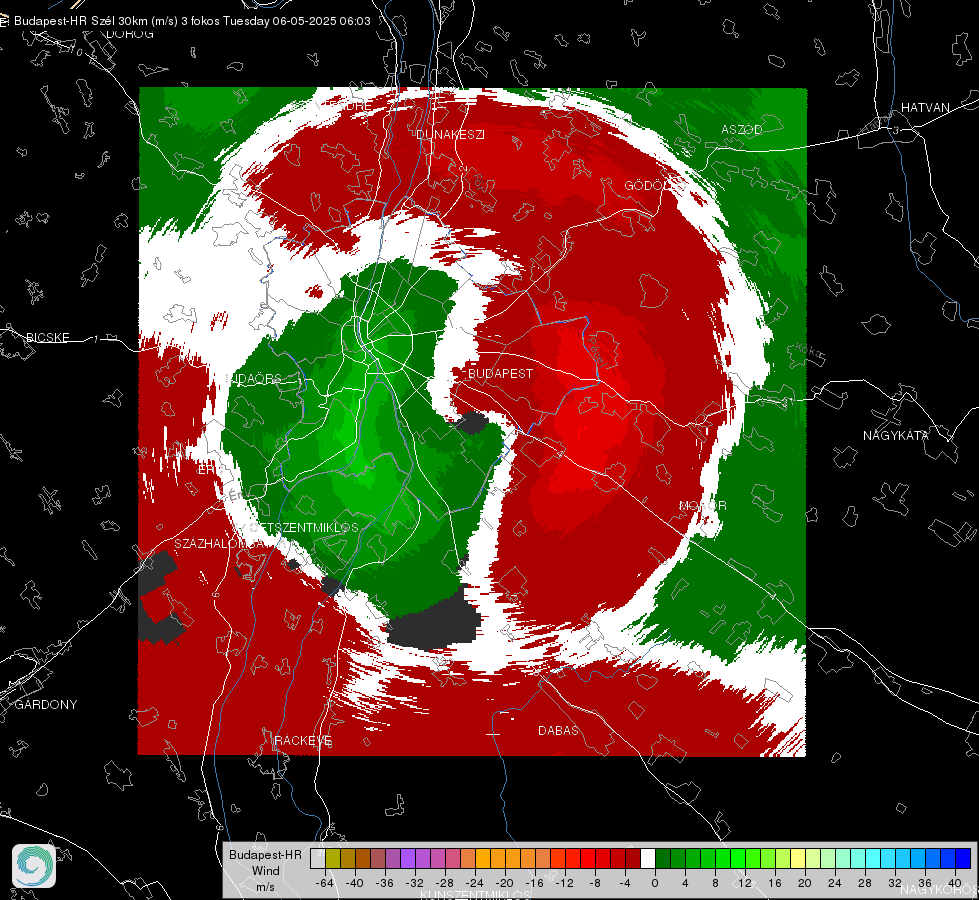Click the Wind label in the legend
979x900 pixels.
tap(266, 871)
